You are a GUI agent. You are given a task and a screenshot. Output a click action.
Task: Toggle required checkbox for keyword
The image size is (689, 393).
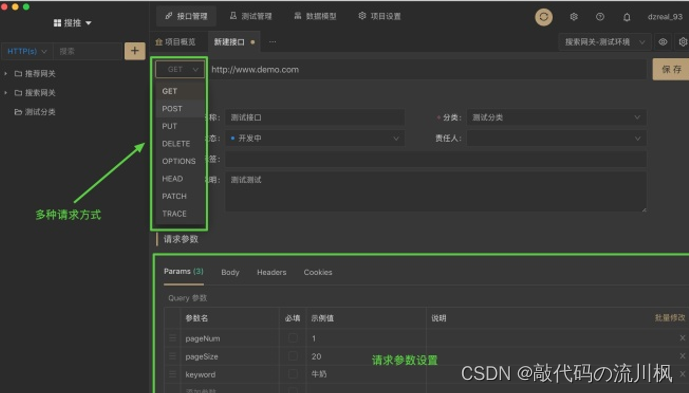(x=293, y=374)
